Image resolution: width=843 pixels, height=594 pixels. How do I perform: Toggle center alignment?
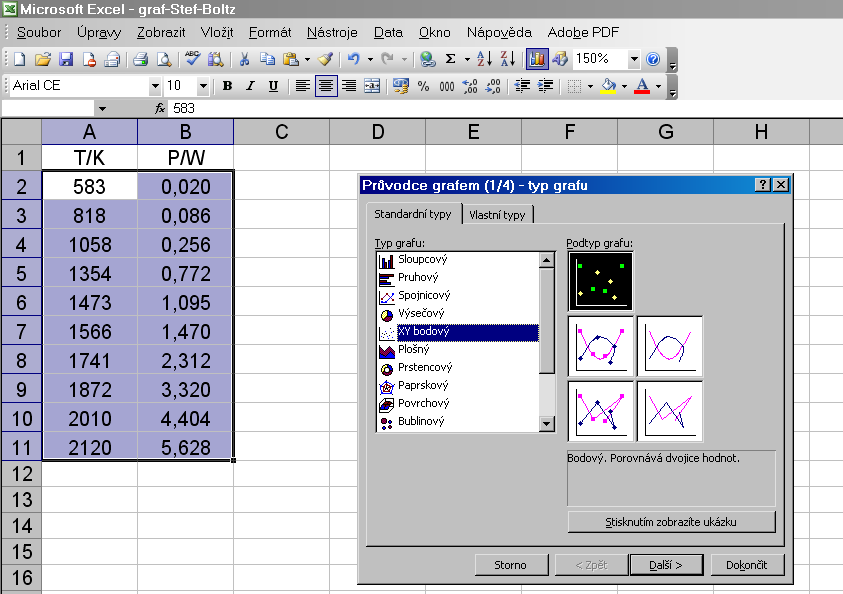pos(326,86)
